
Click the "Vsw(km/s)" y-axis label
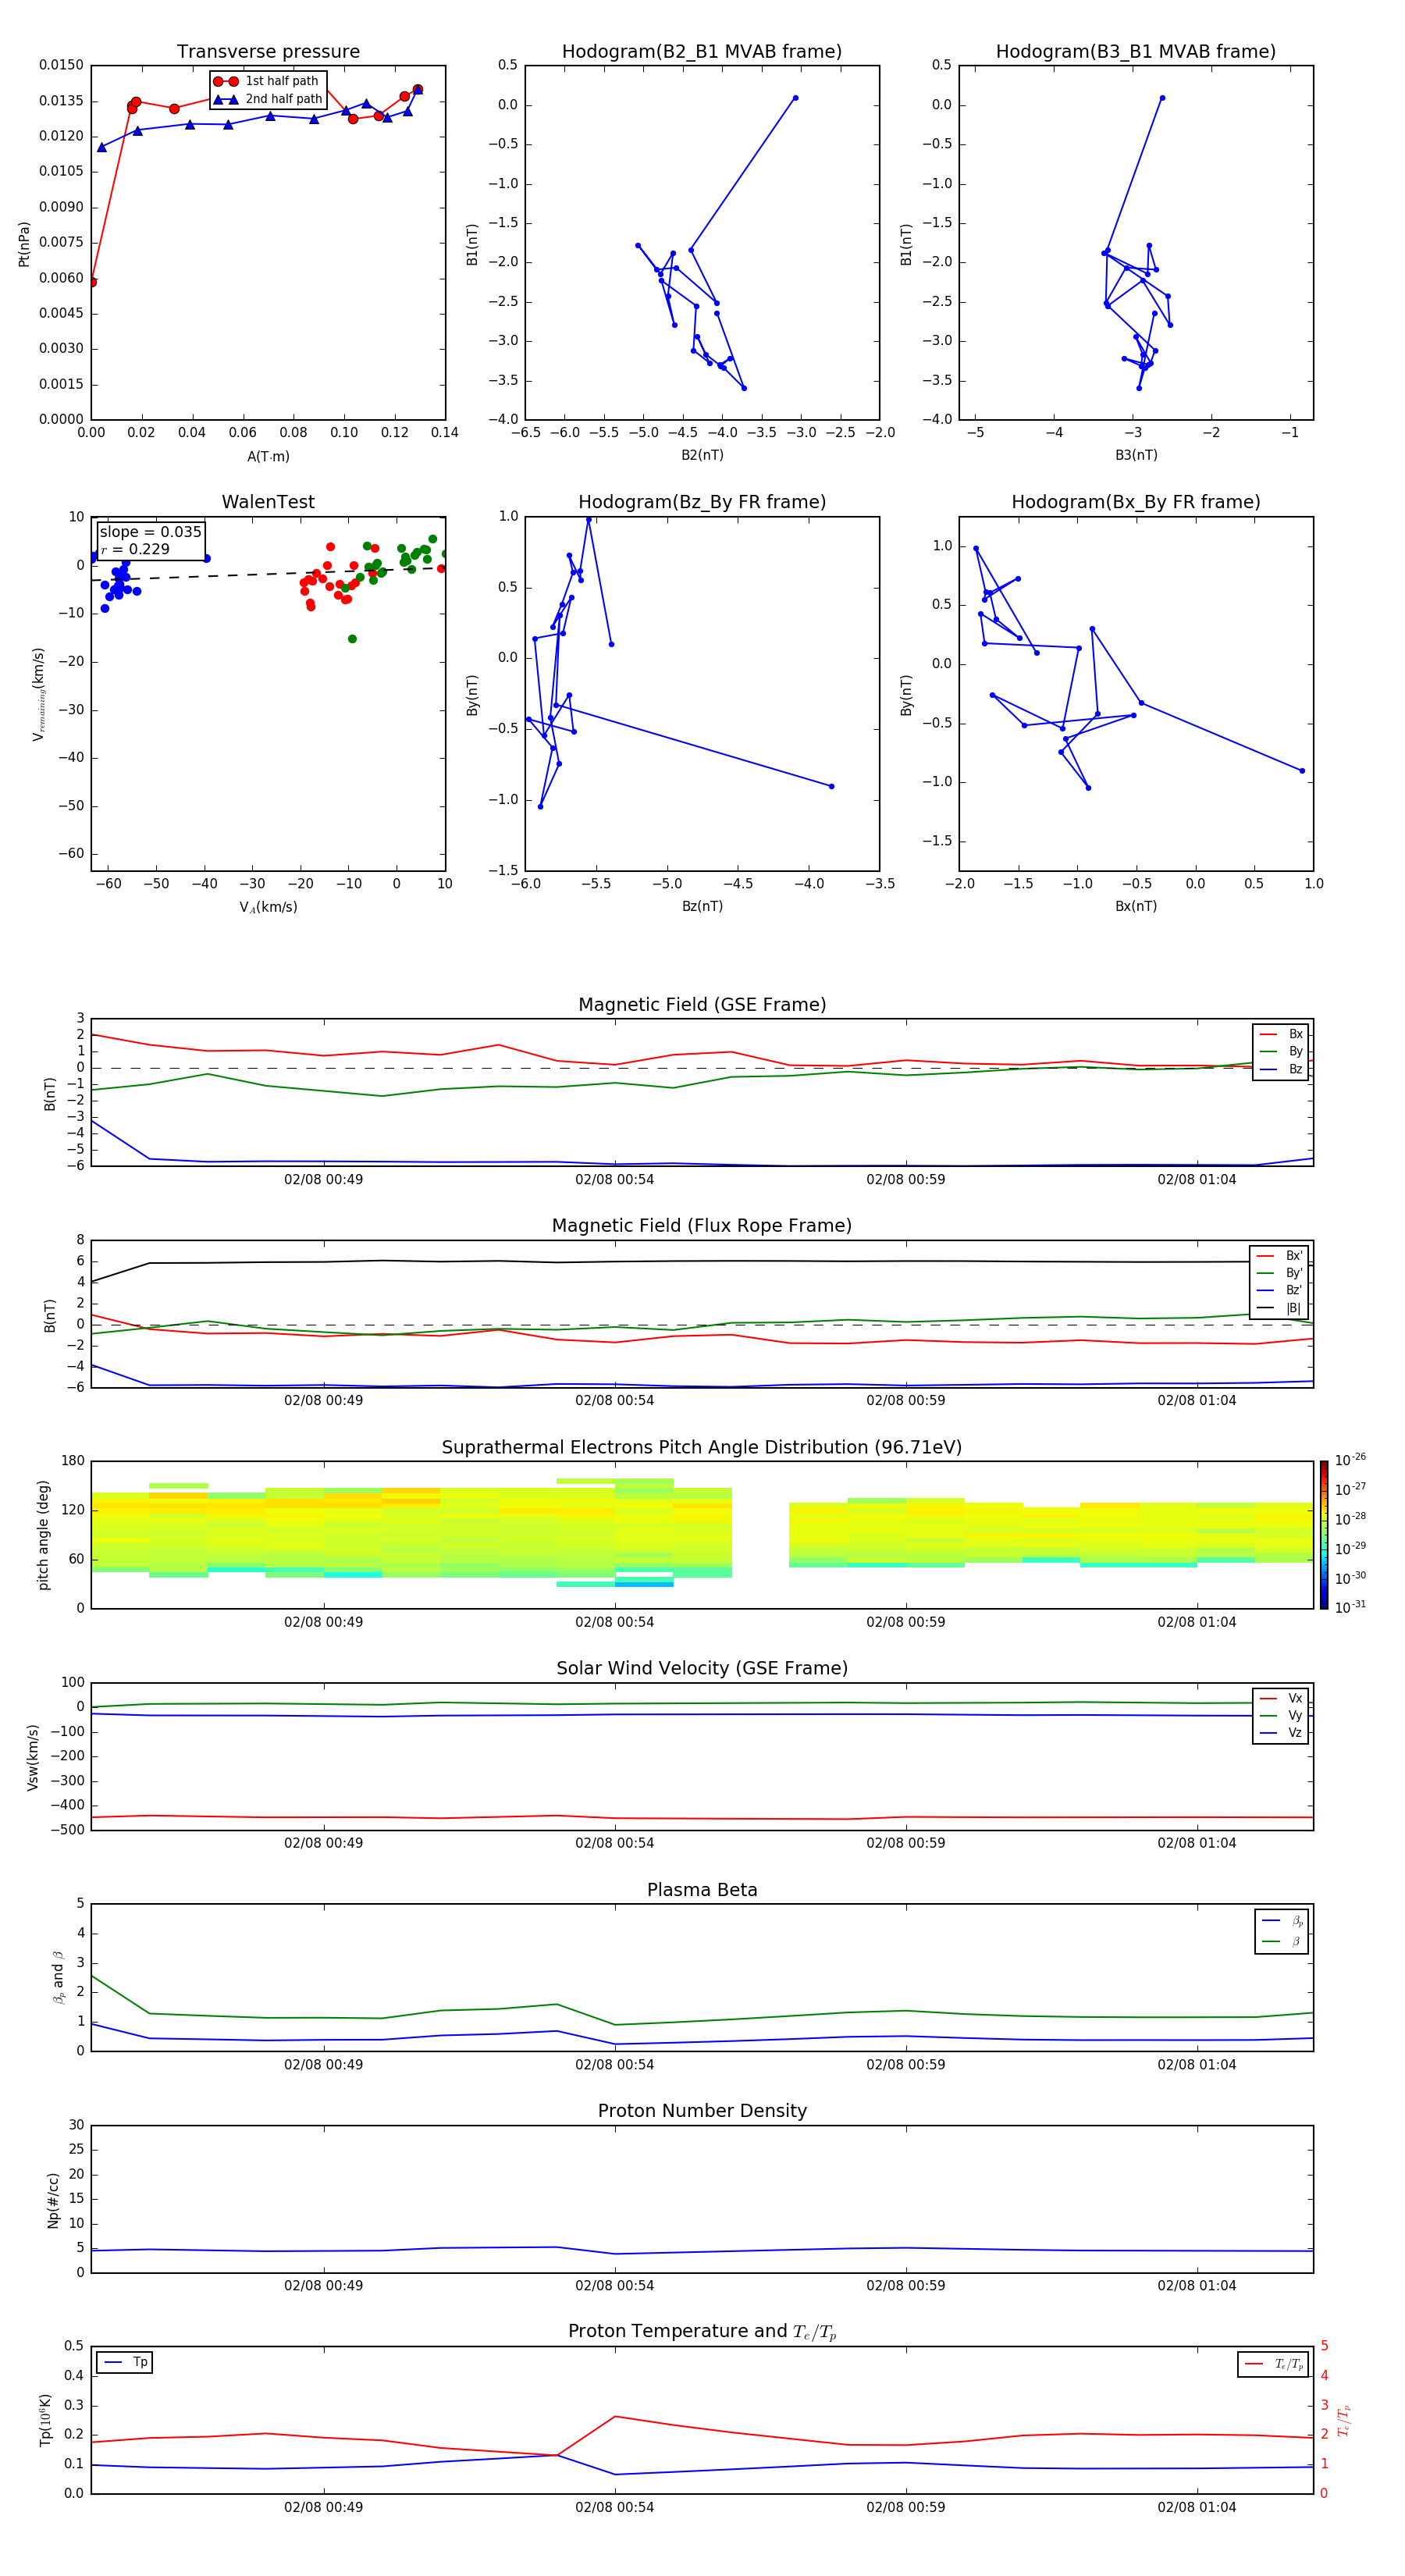pyautogui.click(x=33, y=1757)
